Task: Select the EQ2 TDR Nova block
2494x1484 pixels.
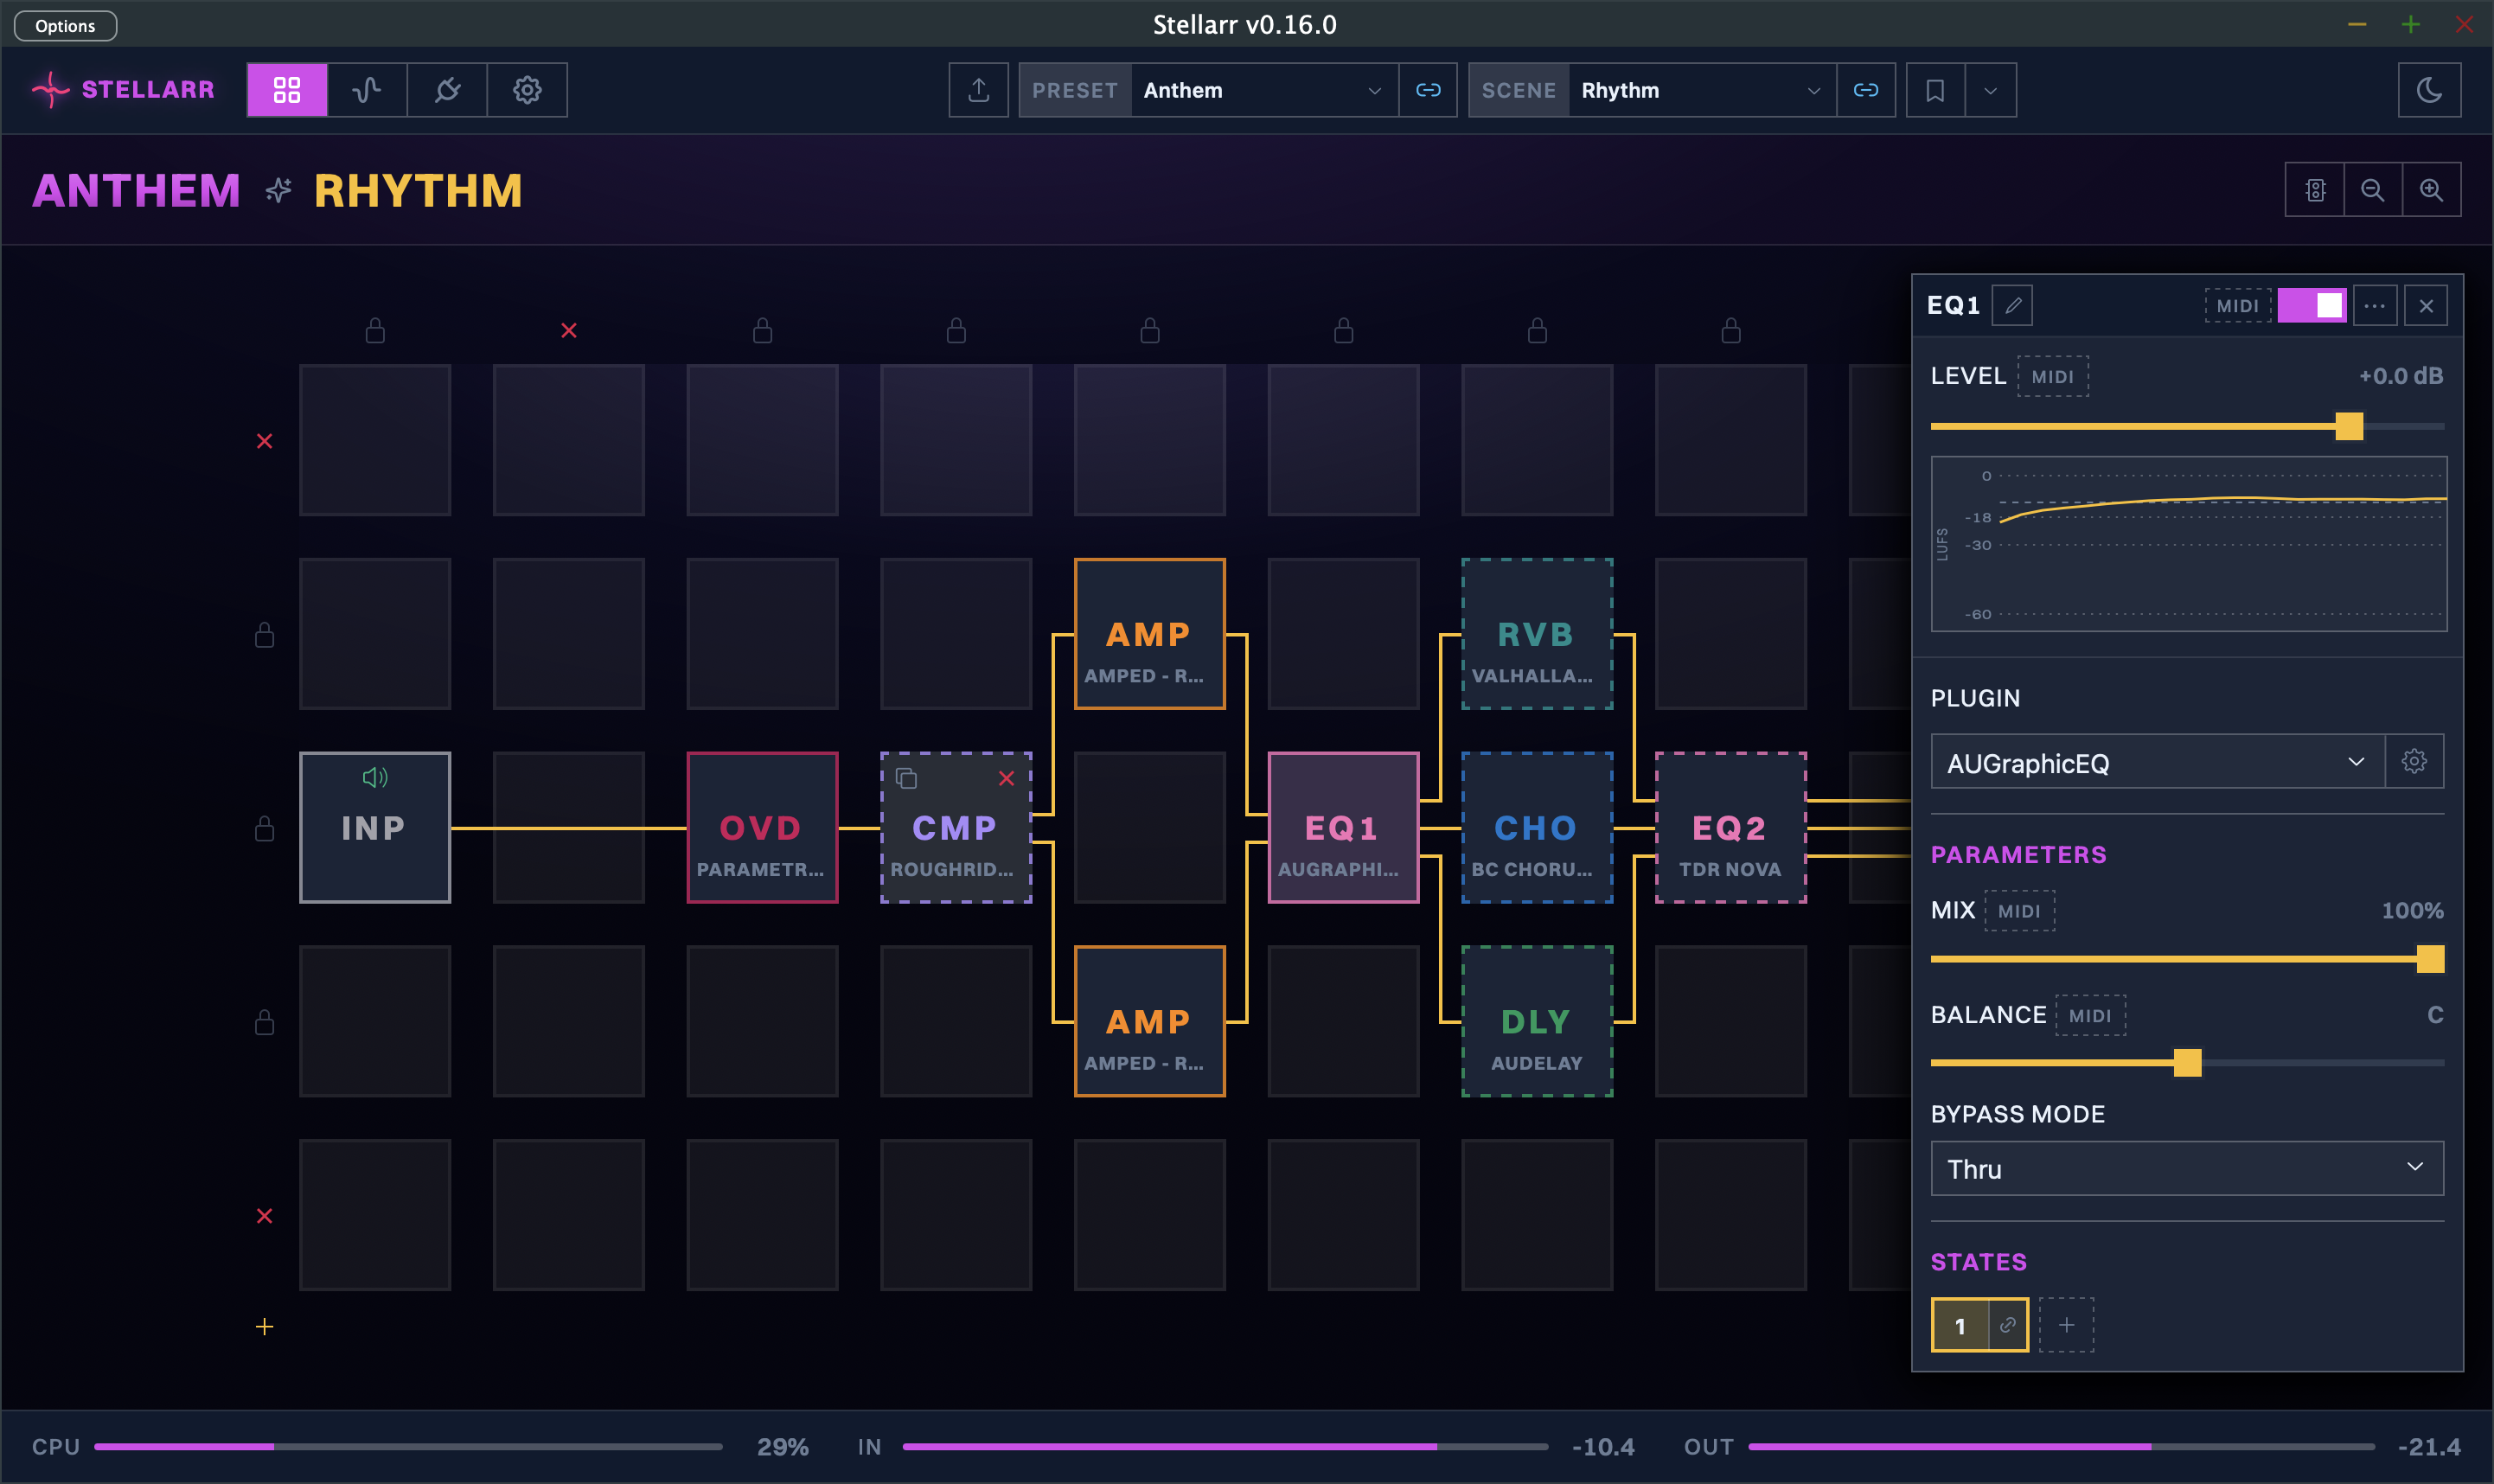Action: [1731, 828]
